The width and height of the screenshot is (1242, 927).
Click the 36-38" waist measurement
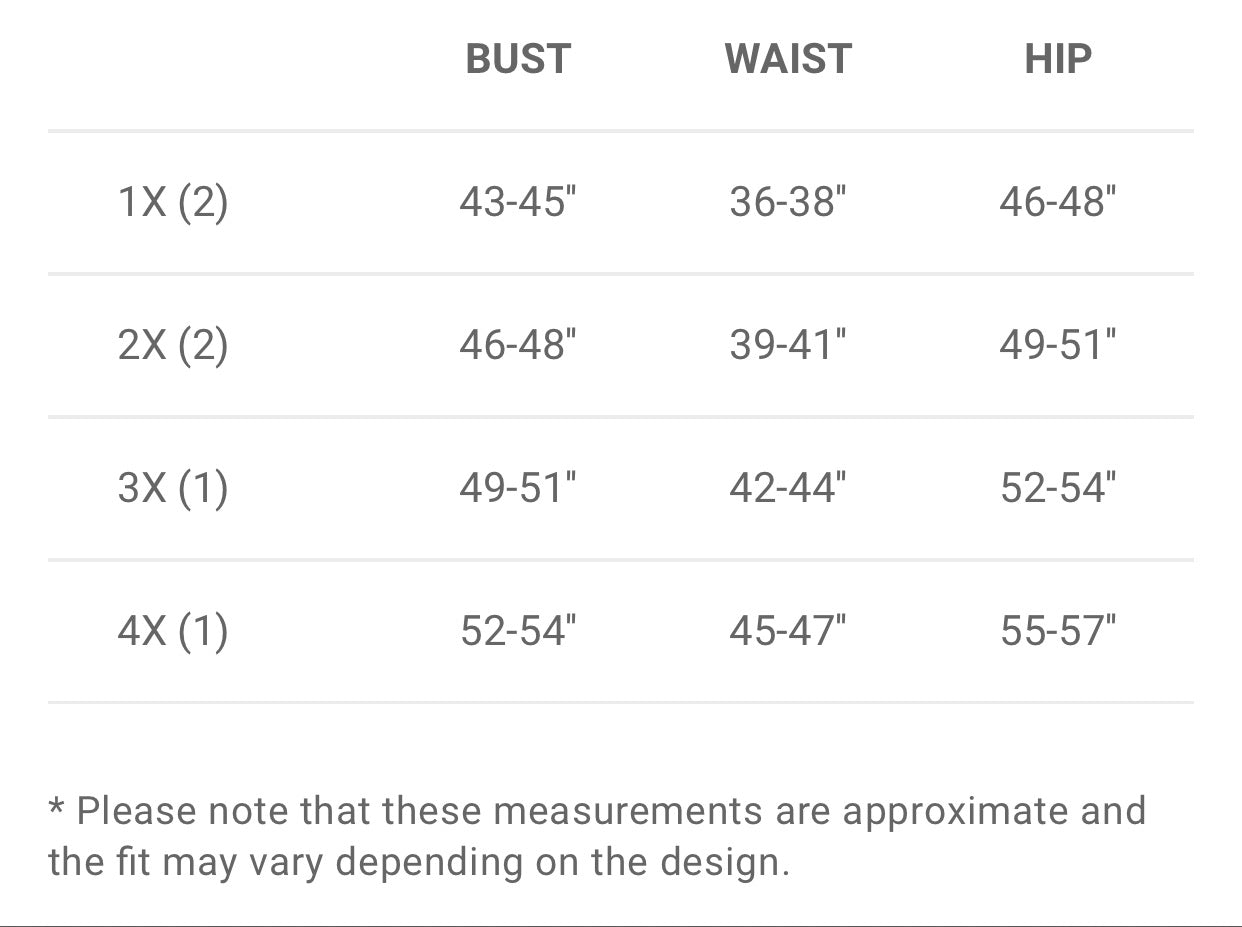(788, 202)
